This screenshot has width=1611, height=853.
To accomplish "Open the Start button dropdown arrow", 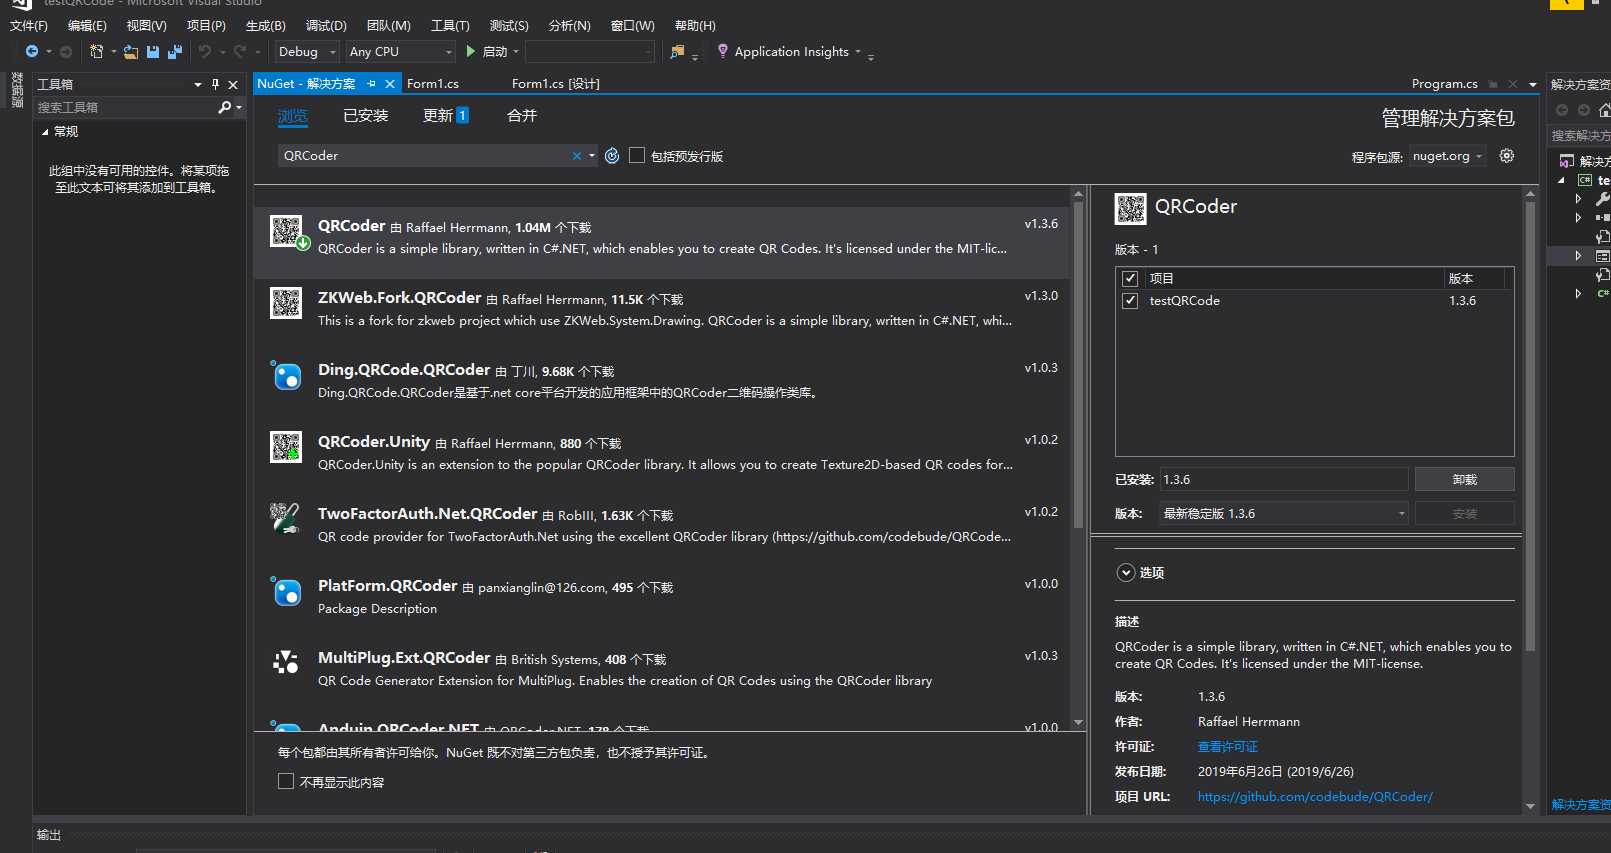I will (516, 52).
